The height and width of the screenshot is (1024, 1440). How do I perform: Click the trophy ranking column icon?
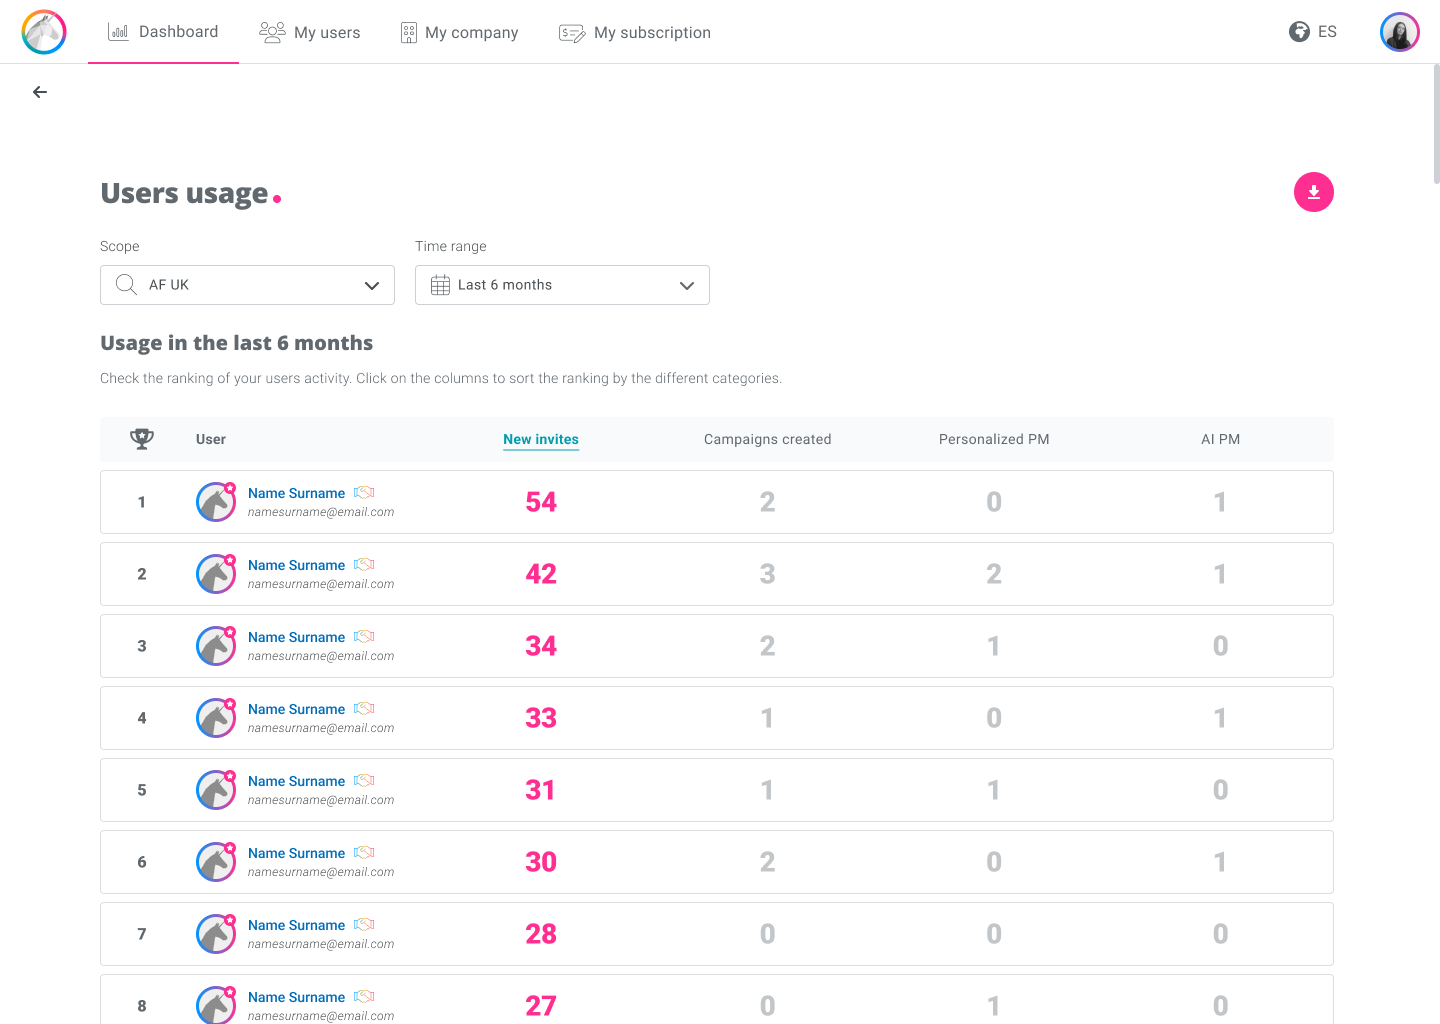(142, 439)
